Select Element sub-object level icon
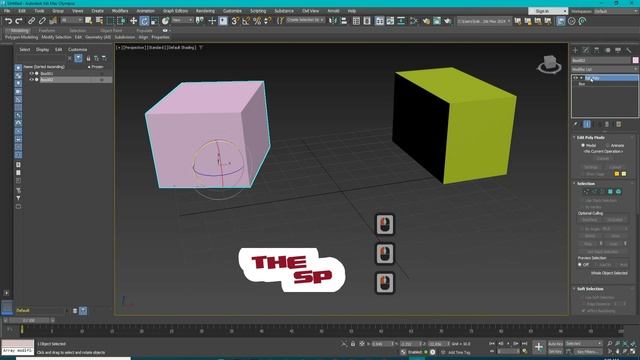 [x=618, y=191]
